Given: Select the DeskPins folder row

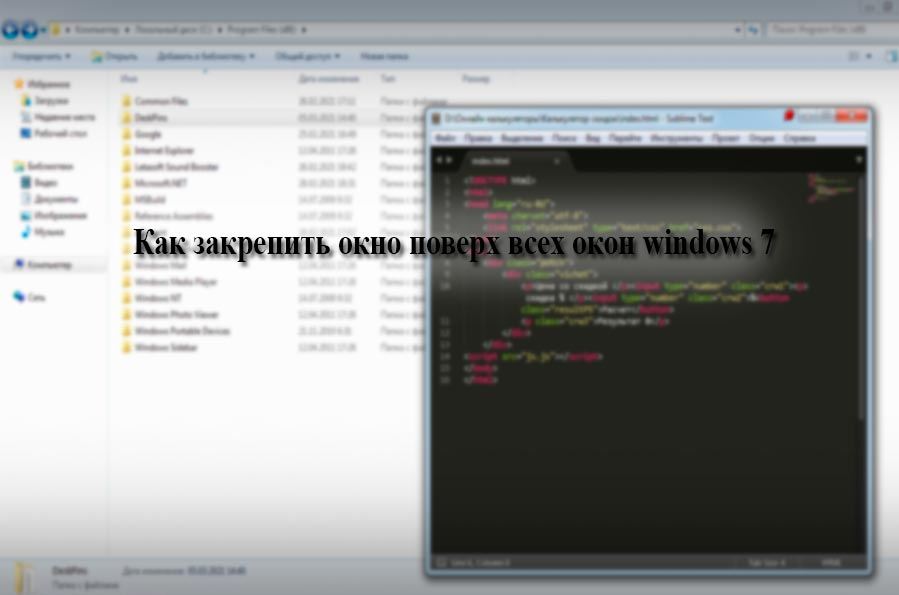Looking at the screenshot, I should (x=272, y=118).
